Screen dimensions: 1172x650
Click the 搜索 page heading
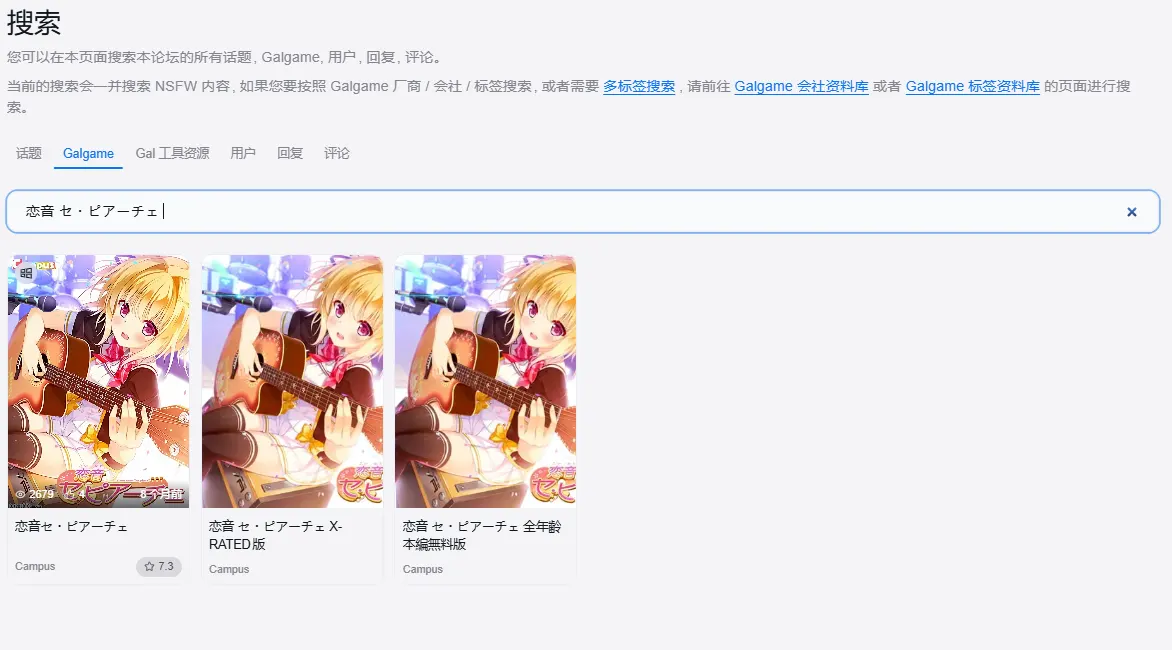coord(34,23)
